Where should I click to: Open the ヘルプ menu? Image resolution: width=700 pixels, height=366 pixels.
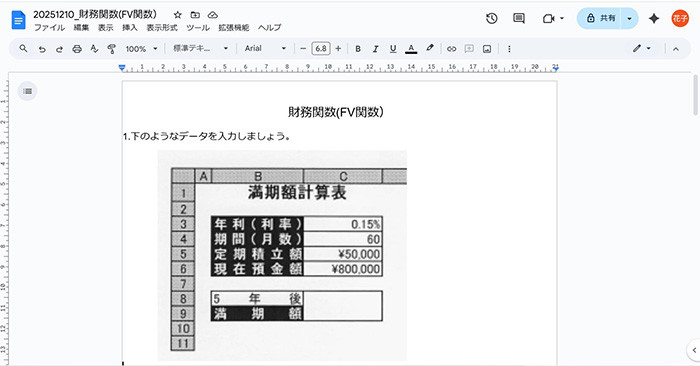click(x=269, y=28)
